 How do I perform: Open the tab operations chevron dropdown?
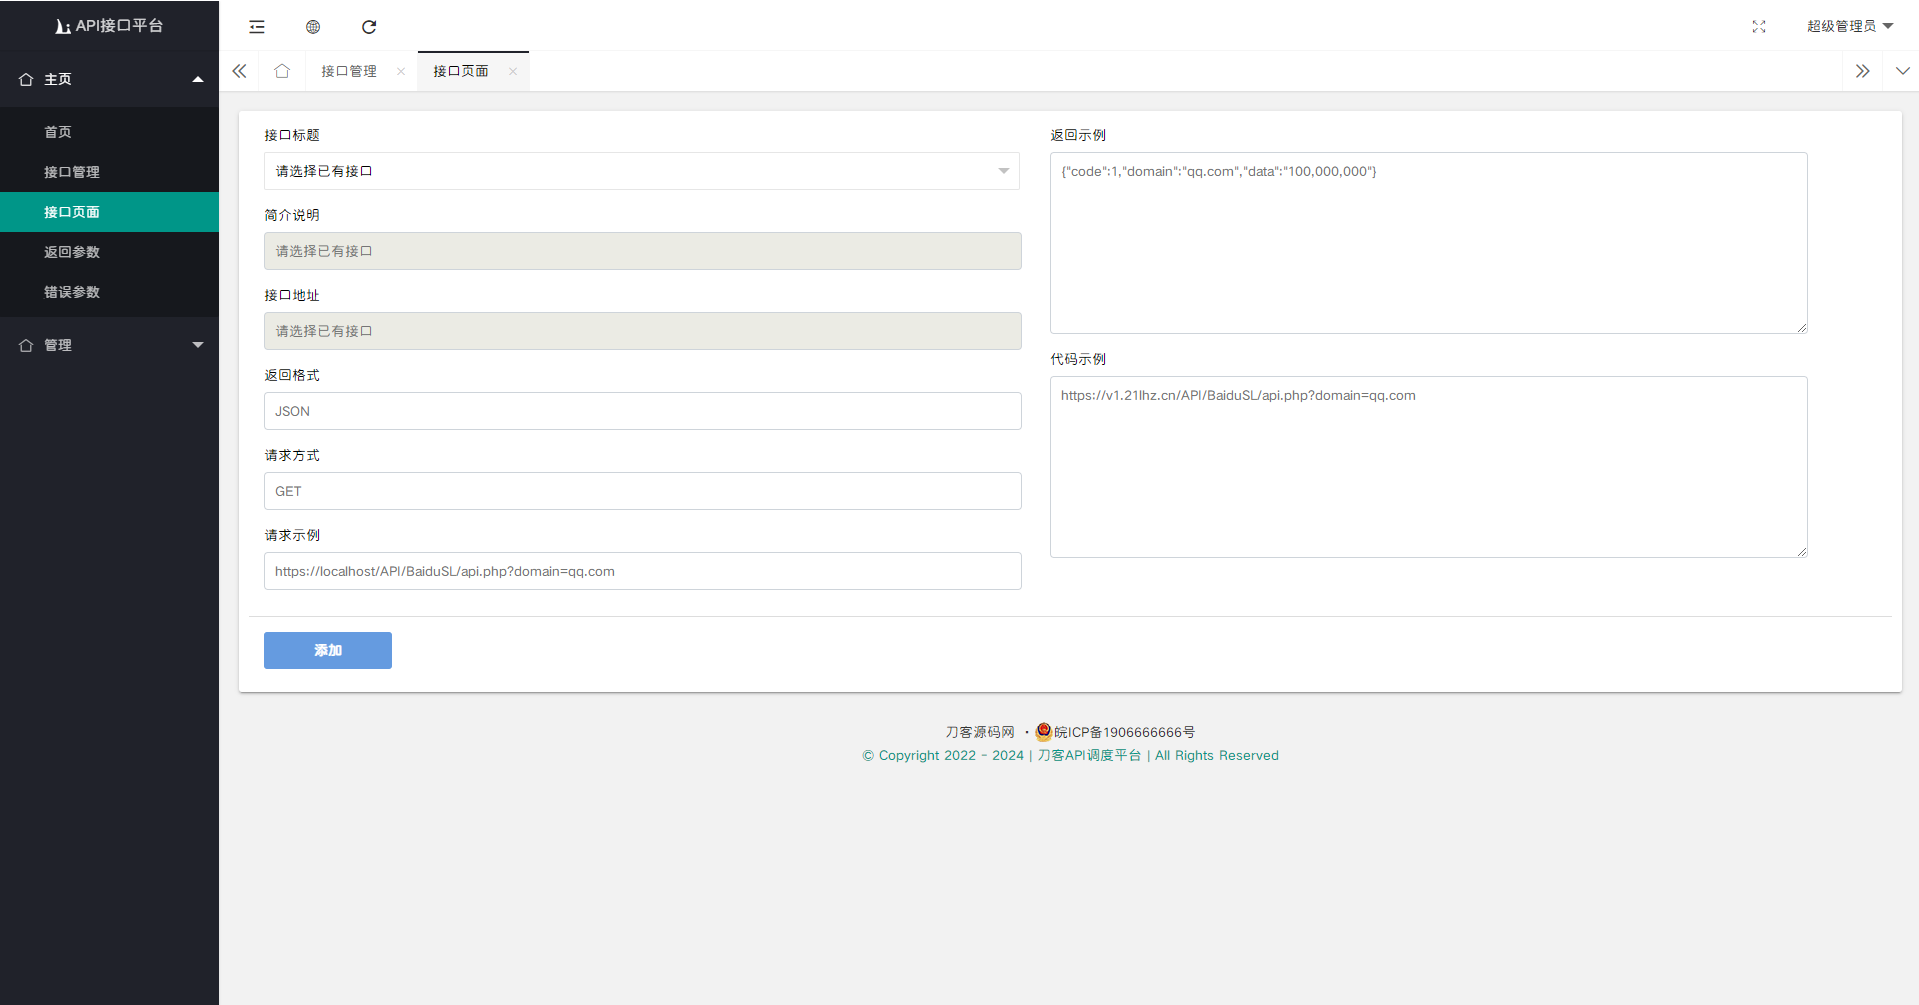1902,71
